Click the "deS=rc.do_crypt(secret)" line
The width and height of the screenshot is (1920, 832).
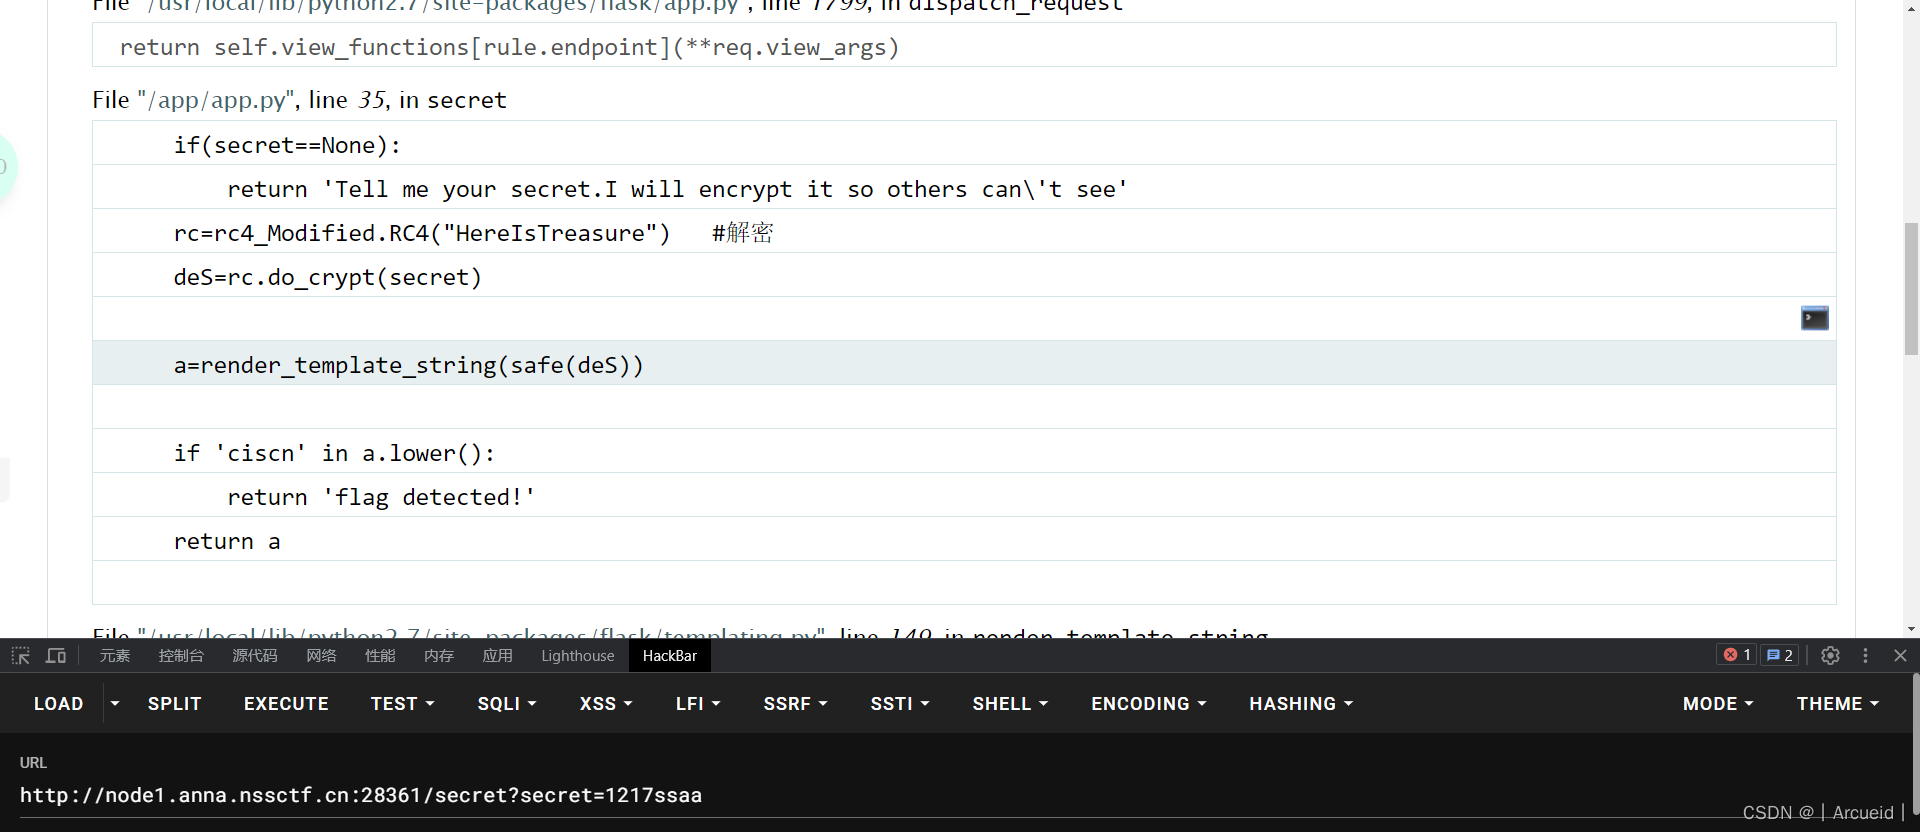point(964,275)
